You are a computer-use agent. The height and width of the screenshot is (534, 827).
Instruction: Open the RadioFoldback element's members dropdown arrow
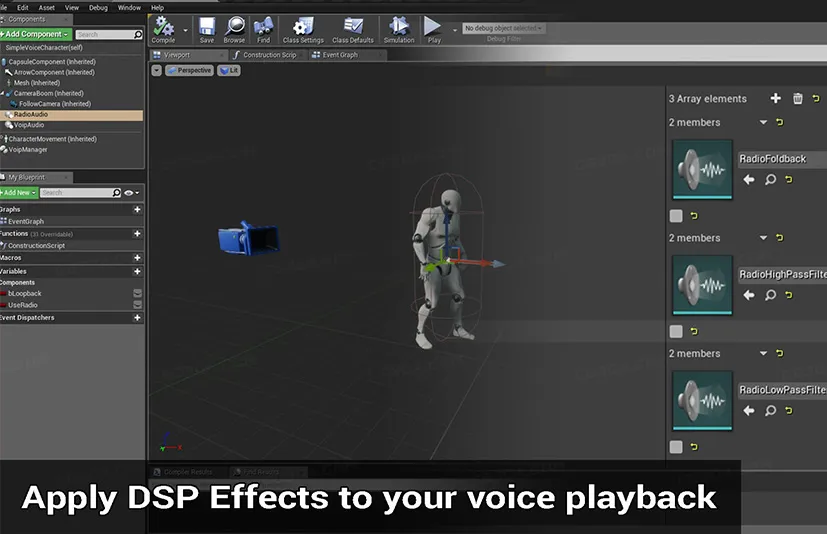763,122
